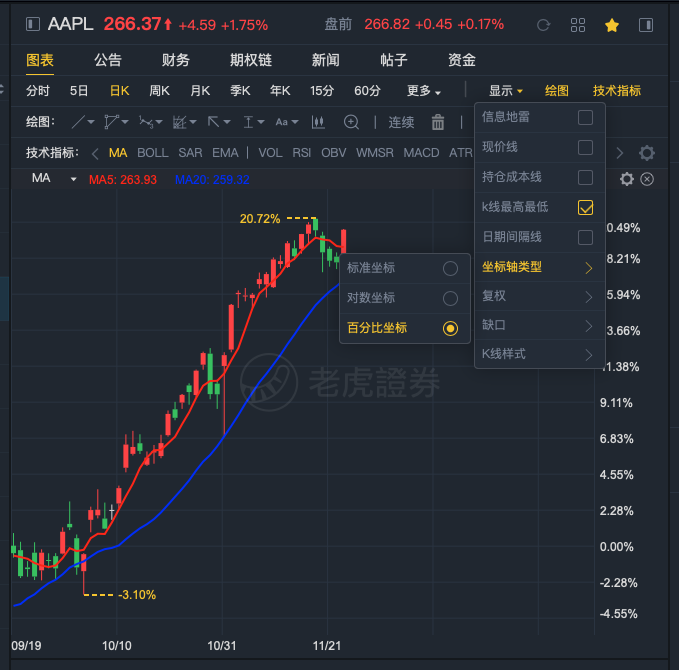Screen dimensions: 679x670
Task: Close the MA indicator with X icon
Action: coord(647,179)
